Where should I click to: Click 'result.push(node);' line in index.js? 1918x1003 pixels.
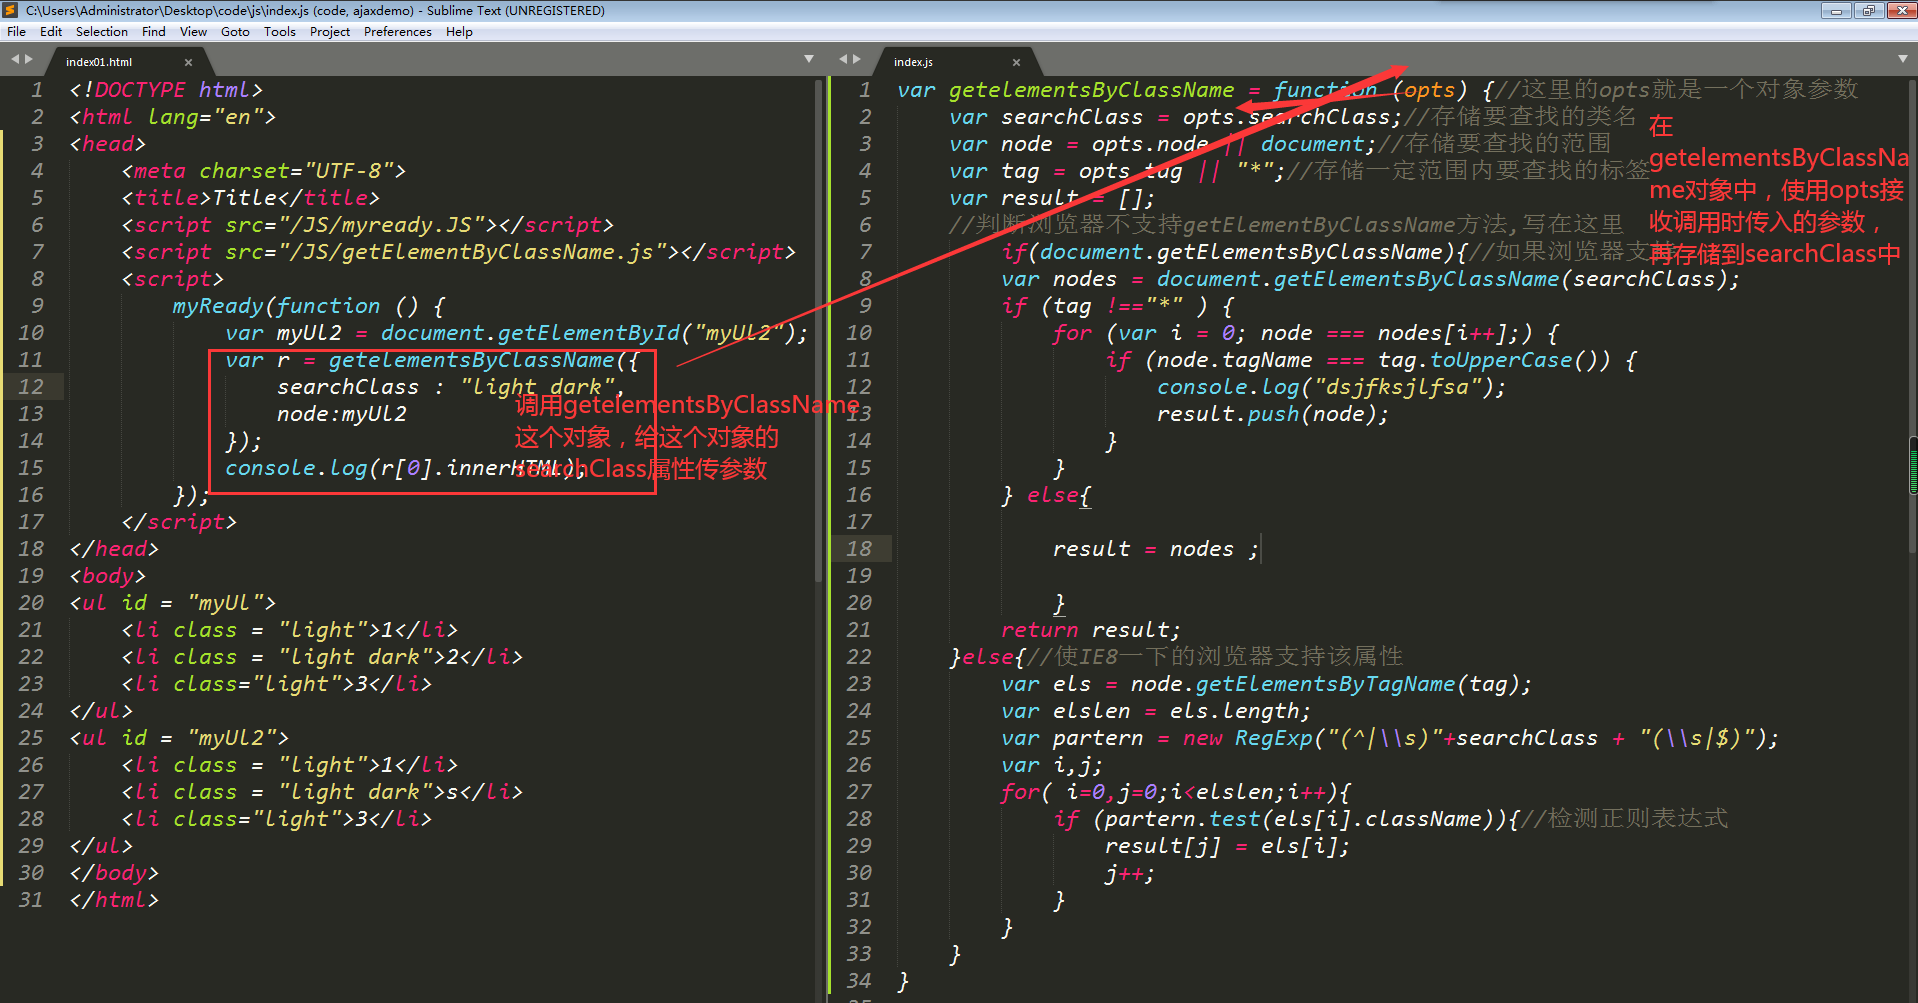tap(1273, 414)
